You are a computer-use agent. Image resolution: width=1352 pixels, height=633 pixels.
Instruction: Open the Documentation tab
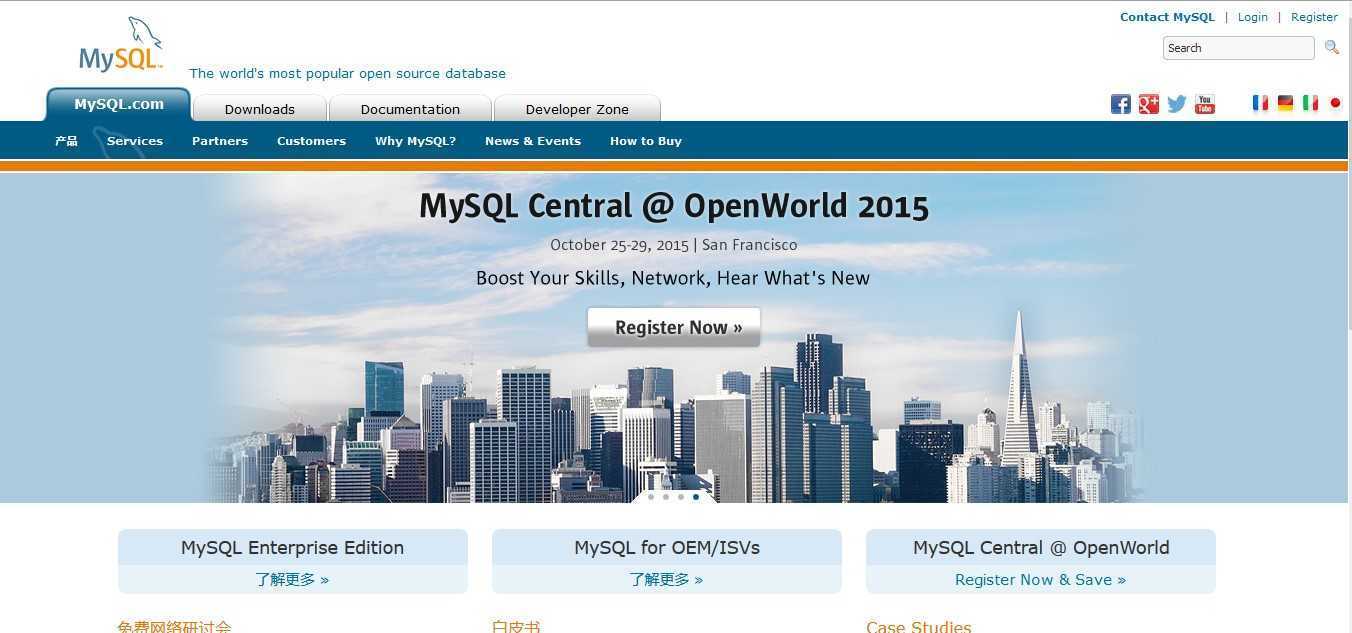pyautogui.click(x=410, y=109)
